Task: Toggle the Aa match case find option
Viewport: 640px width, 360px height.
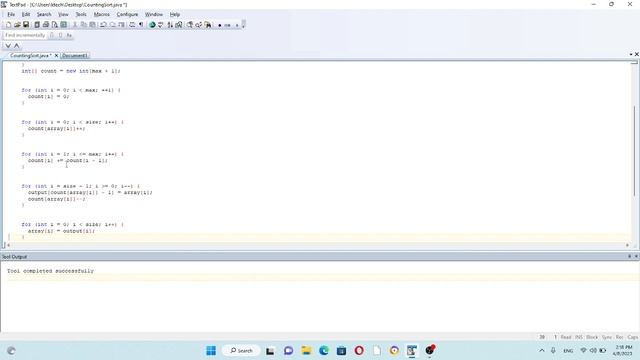Action: click(x=69, y=35)
